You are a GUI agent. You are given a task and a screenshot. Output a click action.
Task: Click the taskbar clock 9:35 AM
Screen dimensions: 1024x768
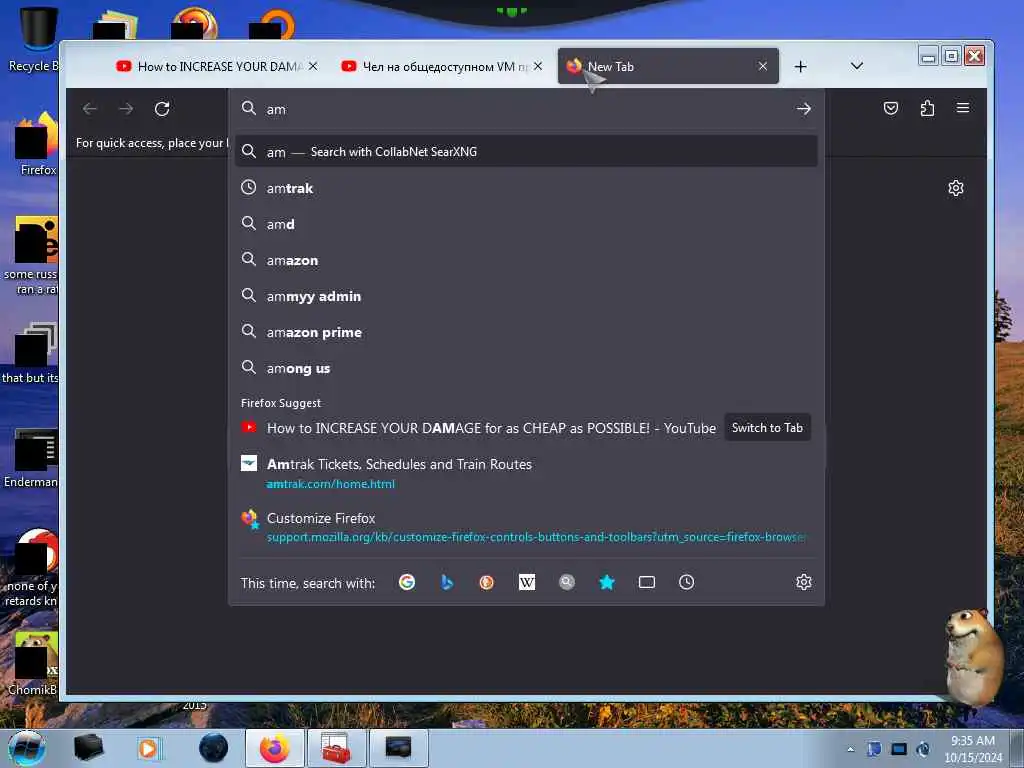click(x=972, y=748)
